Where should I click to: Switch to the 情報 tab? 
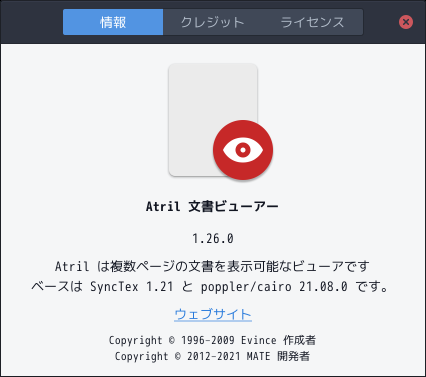113,22
